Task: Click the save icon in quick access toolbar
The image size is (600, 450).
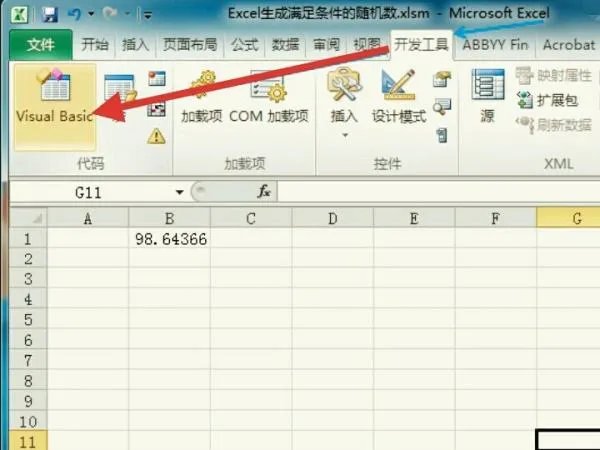Action: coord(49,16)
